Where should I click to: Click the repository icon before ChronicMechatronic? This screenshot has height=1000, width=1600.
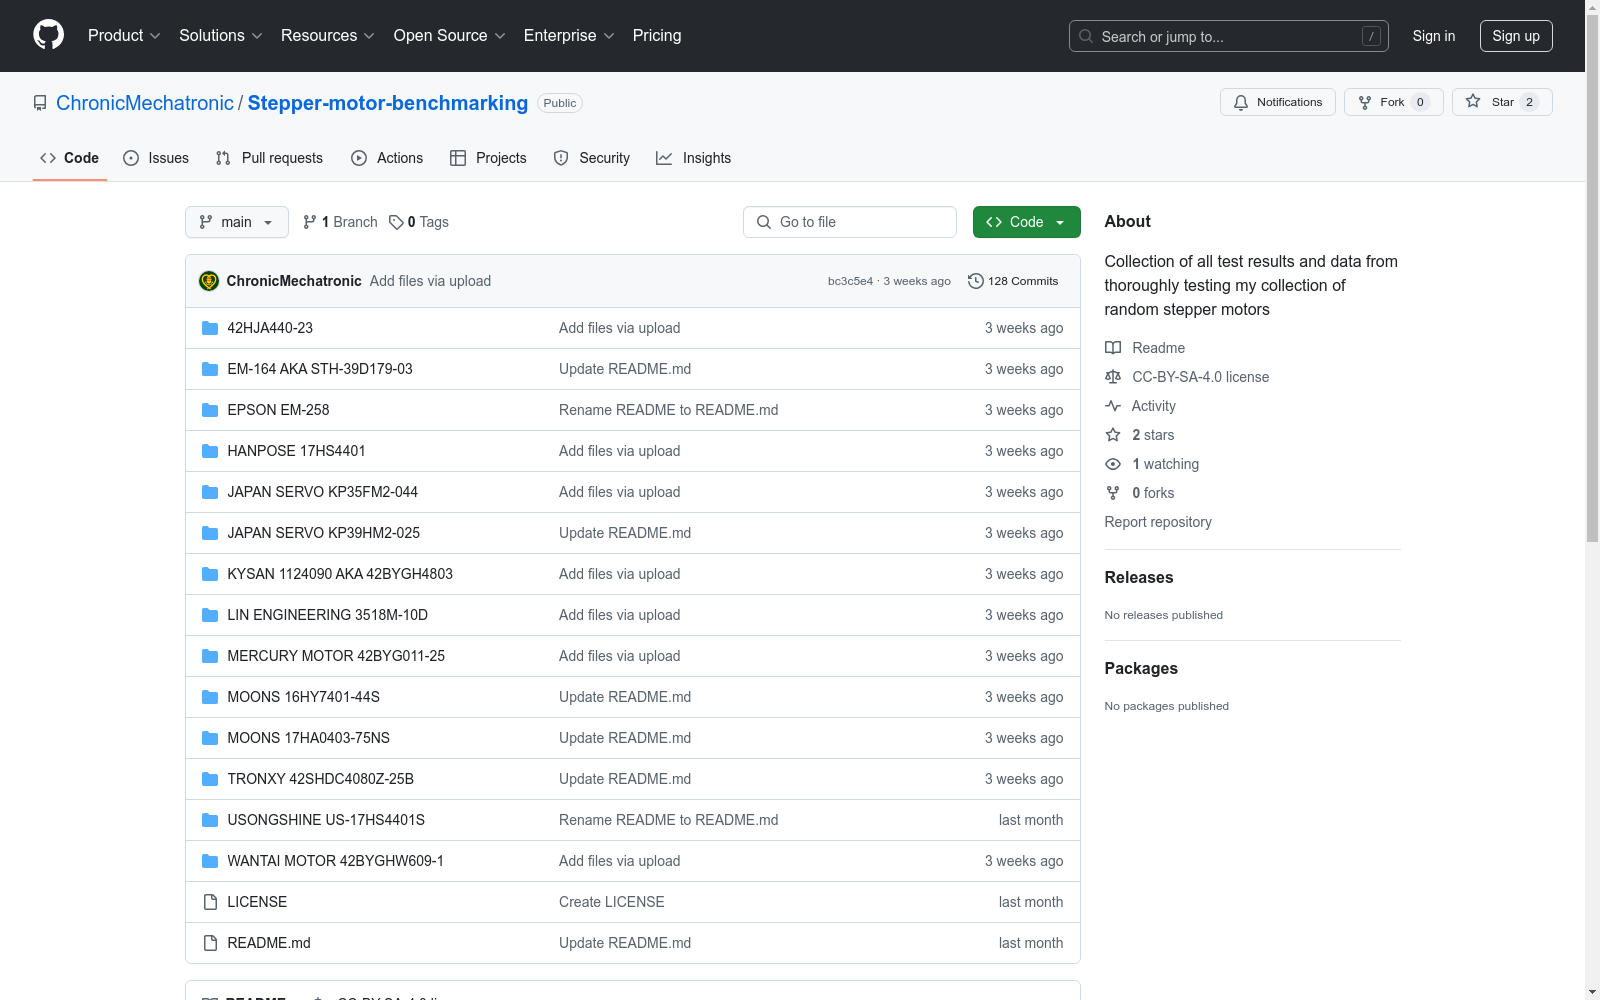[x=40, y=103]
